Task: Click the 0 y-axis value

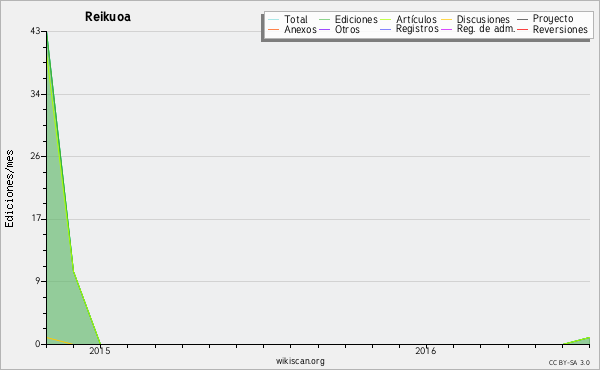Action: [x=38, y=344]
